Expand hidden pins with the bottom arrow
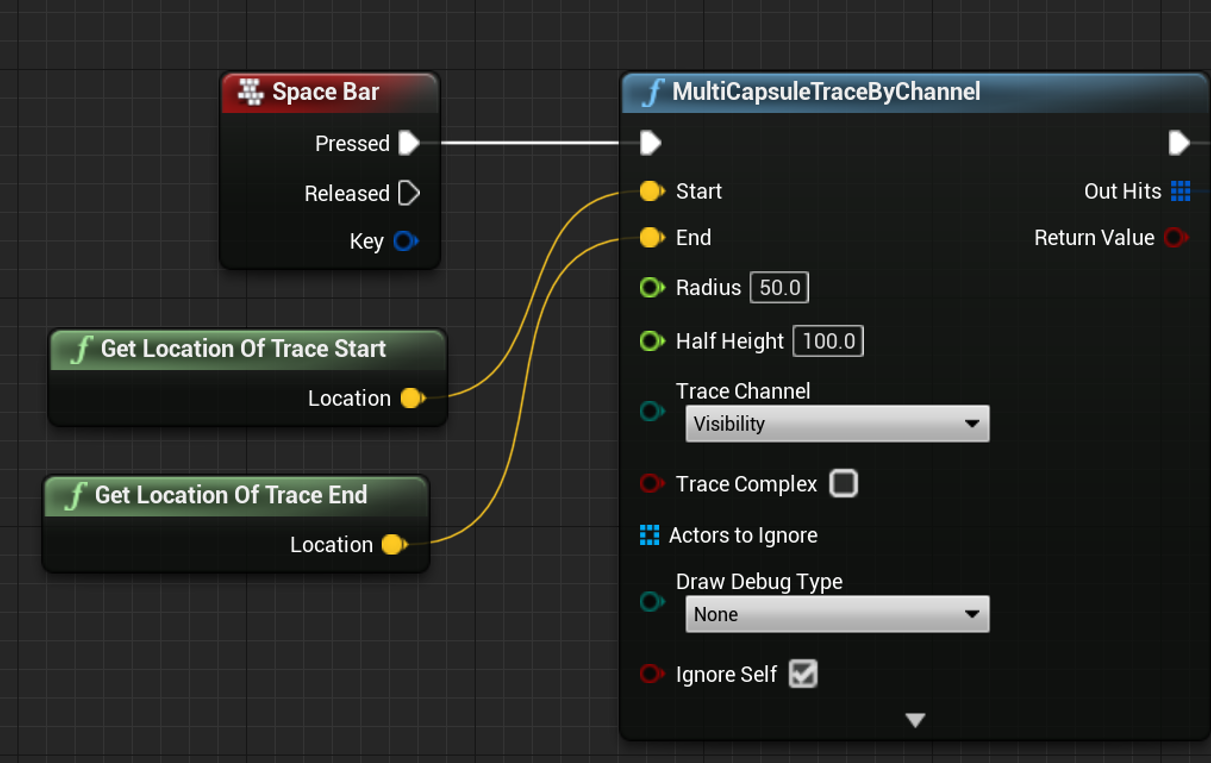Screen dimensions: 1211x763 coord(915,719)
